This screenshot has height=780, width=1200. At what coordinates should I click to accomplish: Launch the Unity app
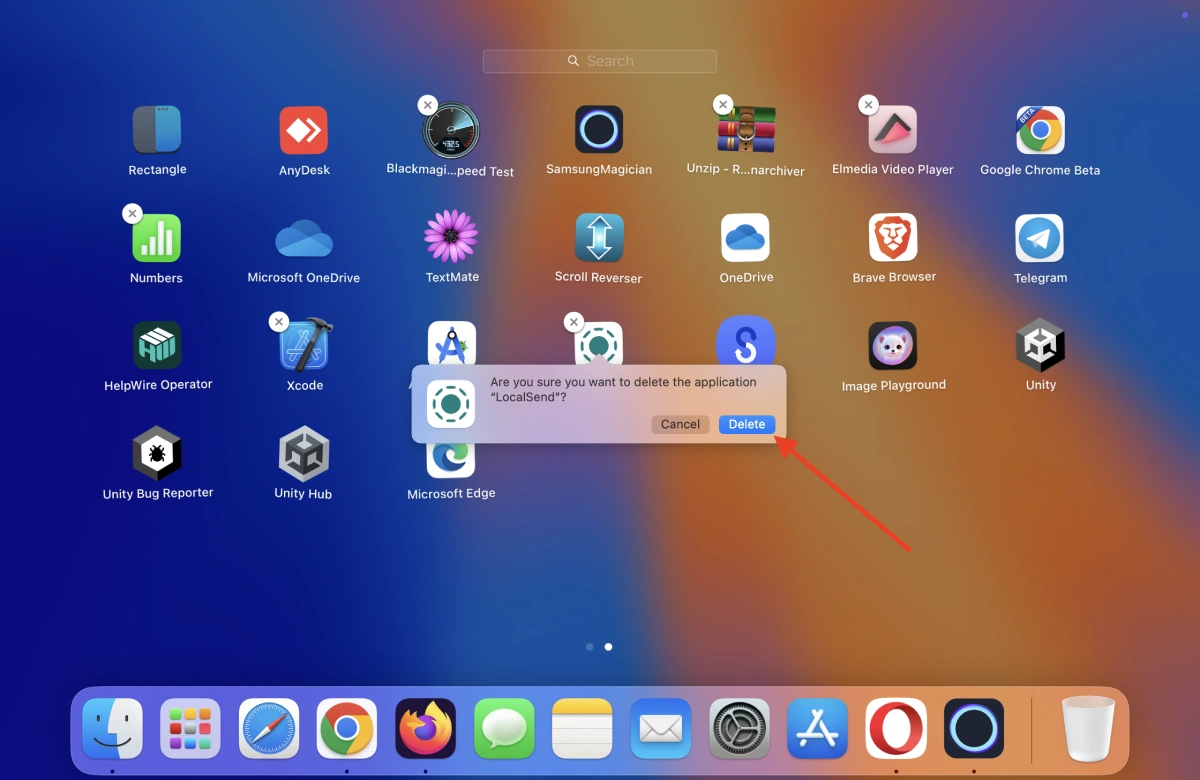pos(1040,346)
